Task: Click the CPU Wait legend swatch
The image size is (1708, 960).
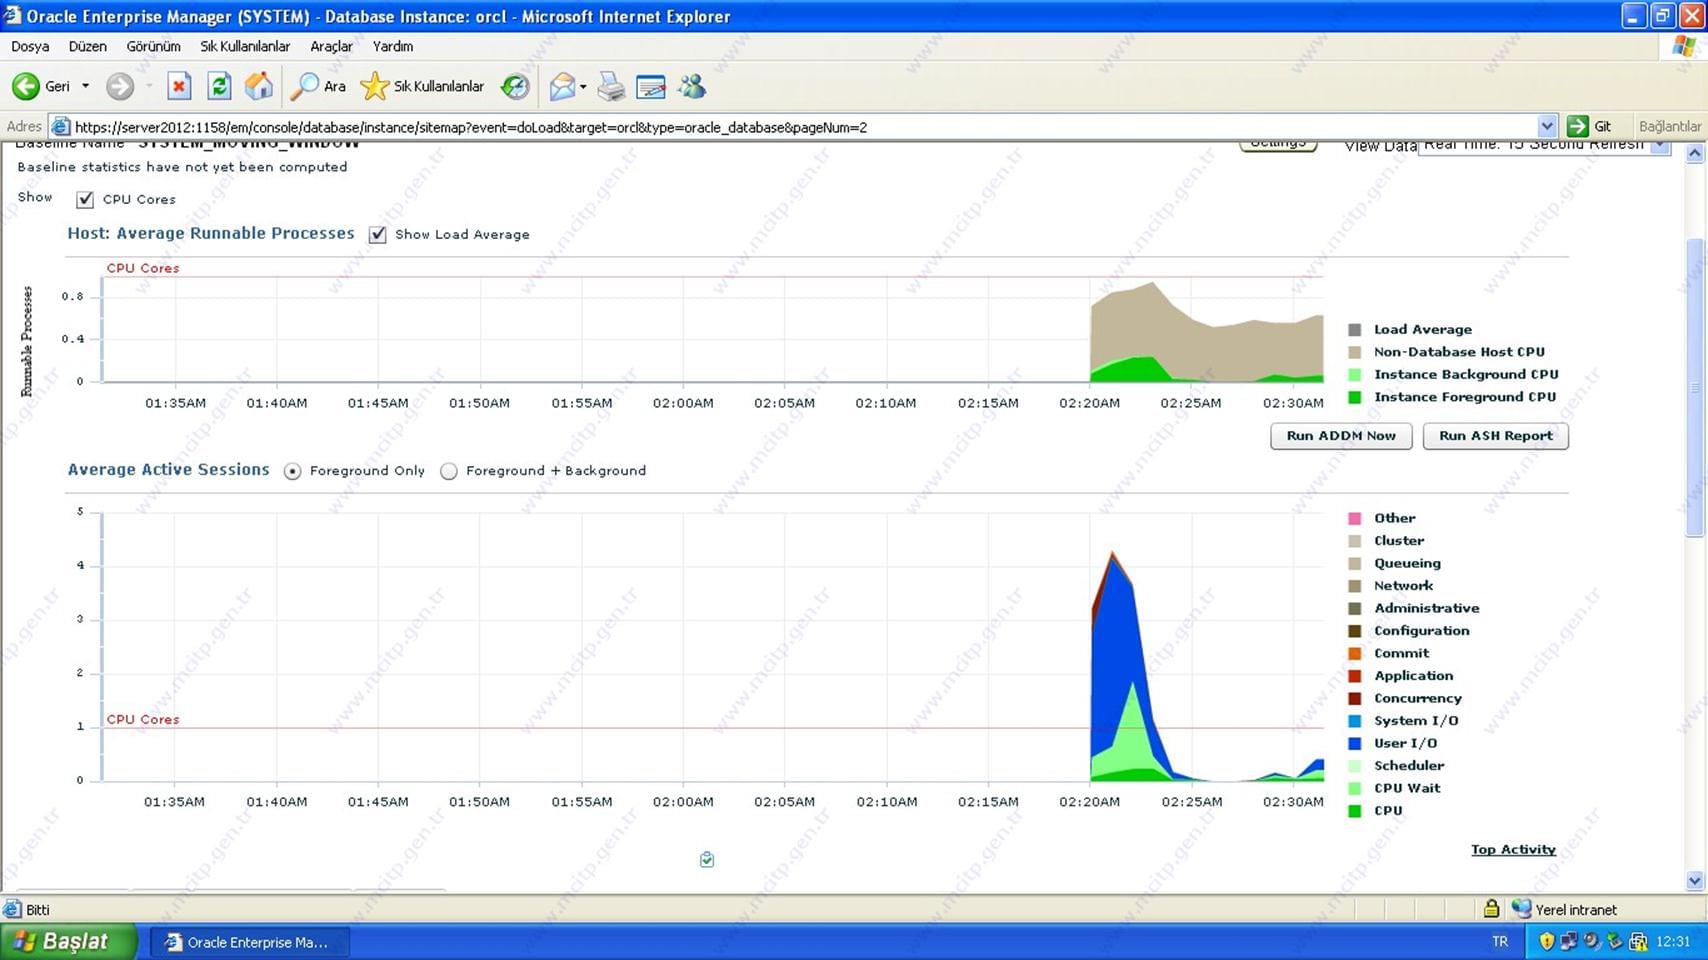Action: pos(1354,788)
